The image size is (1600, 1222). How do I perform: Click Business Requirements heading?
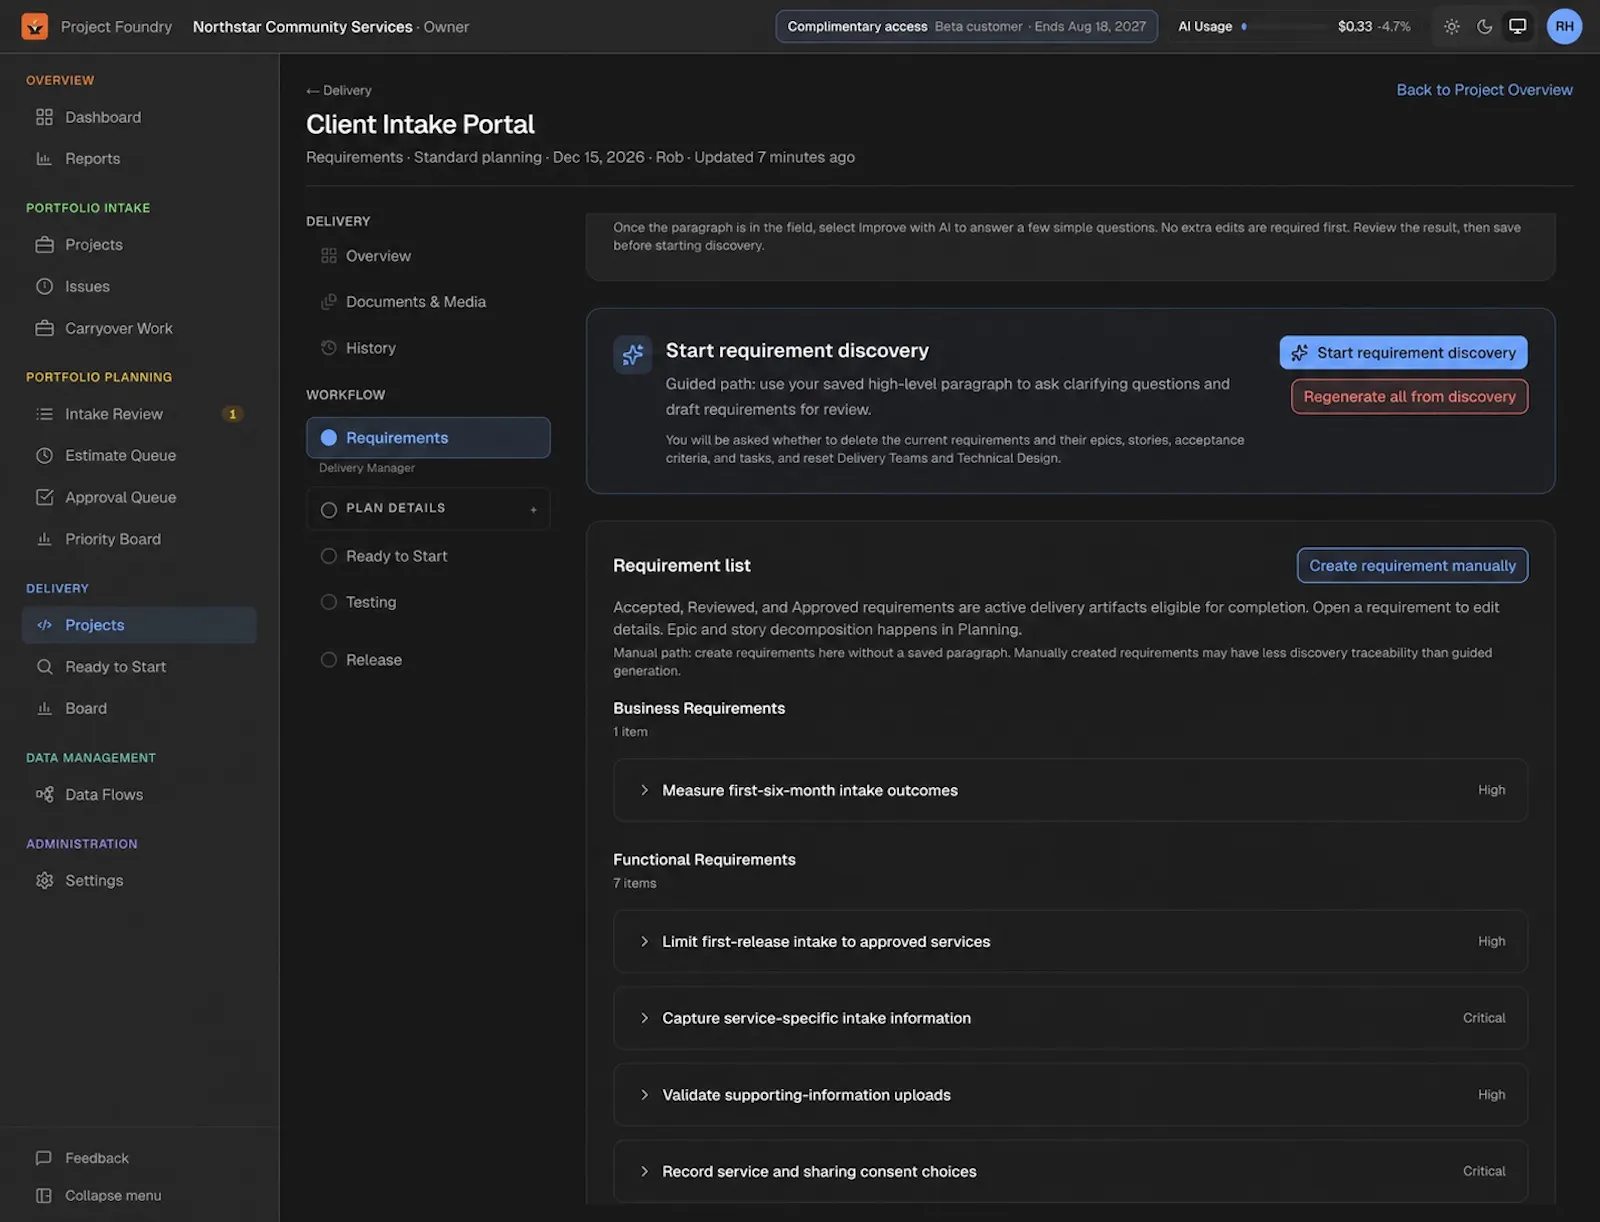(x=699, y=708)
